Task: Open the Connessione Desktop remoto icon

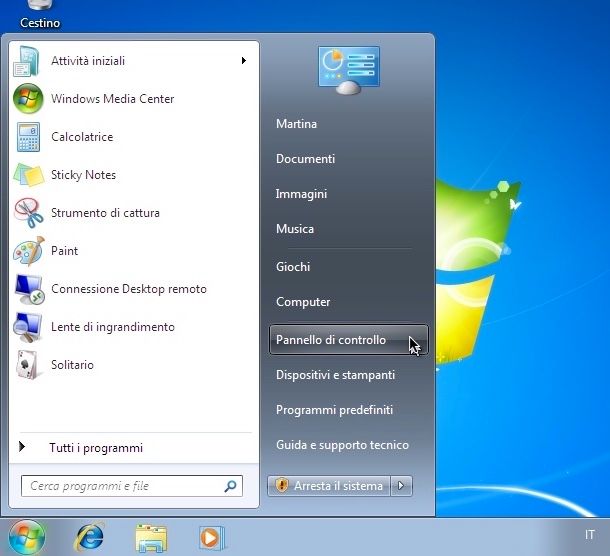Action: click(29, 289)
